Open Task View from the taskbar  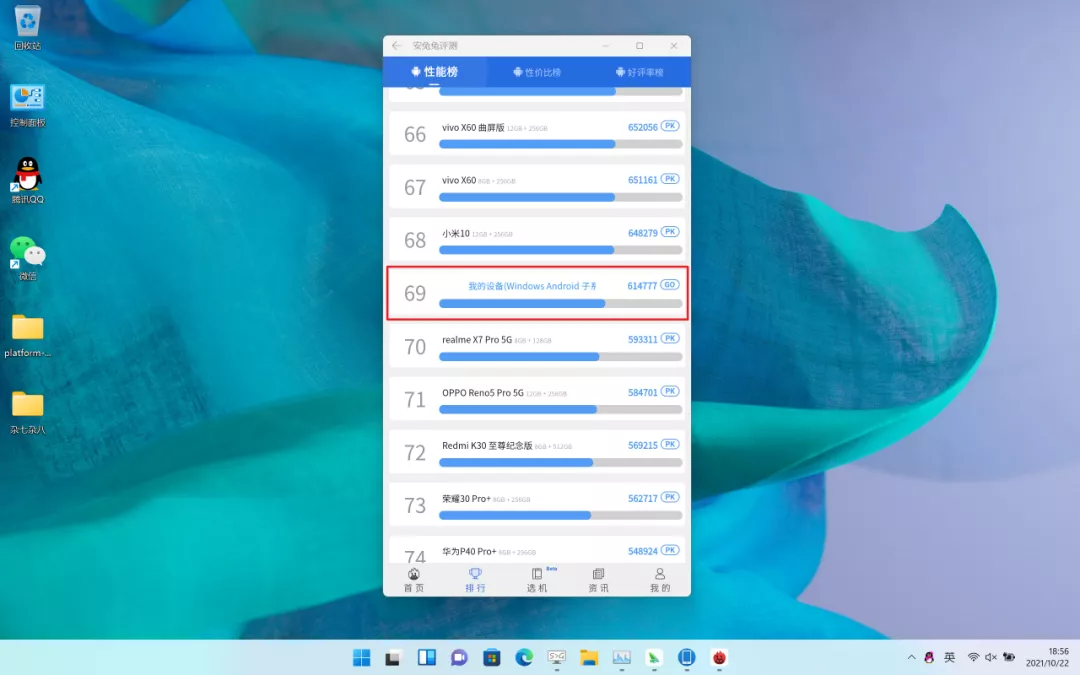point(393,658)
